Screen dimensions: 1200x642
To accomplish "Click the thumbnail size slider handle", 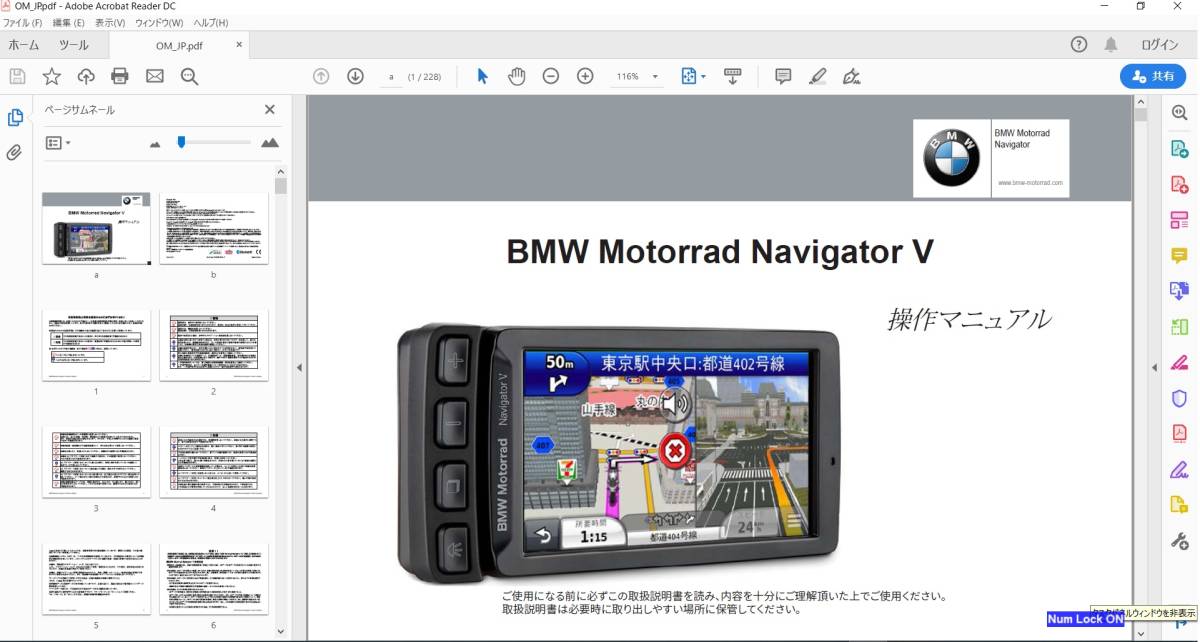I will point(181,142).
